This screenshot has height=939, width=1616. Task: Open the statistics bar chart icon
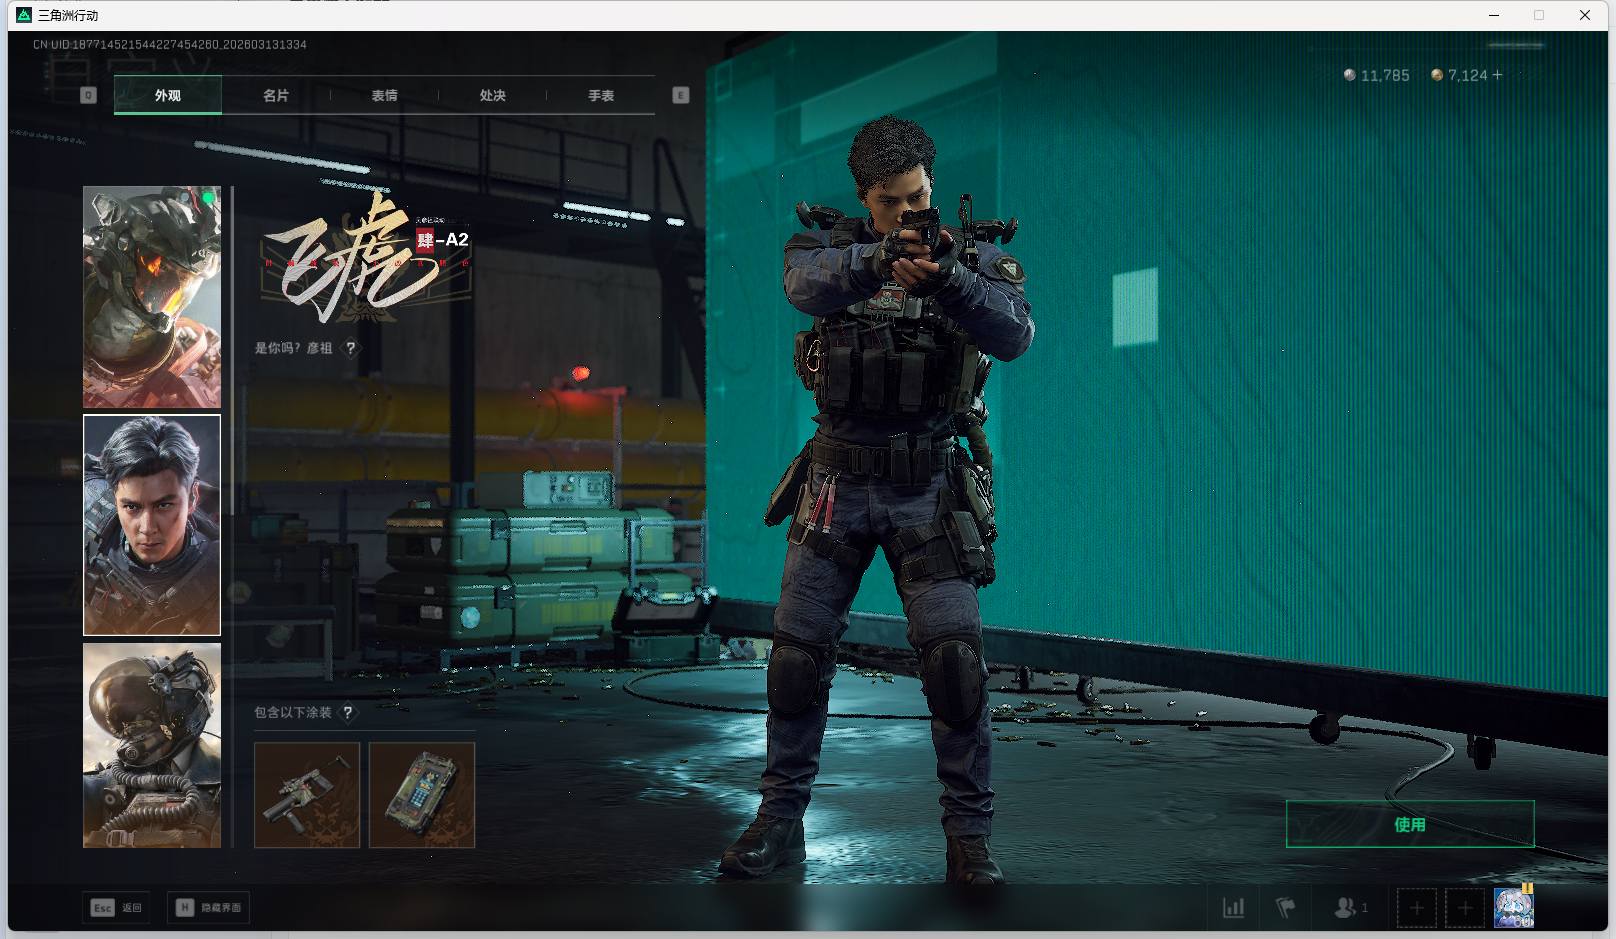(x=1234, y=908)
